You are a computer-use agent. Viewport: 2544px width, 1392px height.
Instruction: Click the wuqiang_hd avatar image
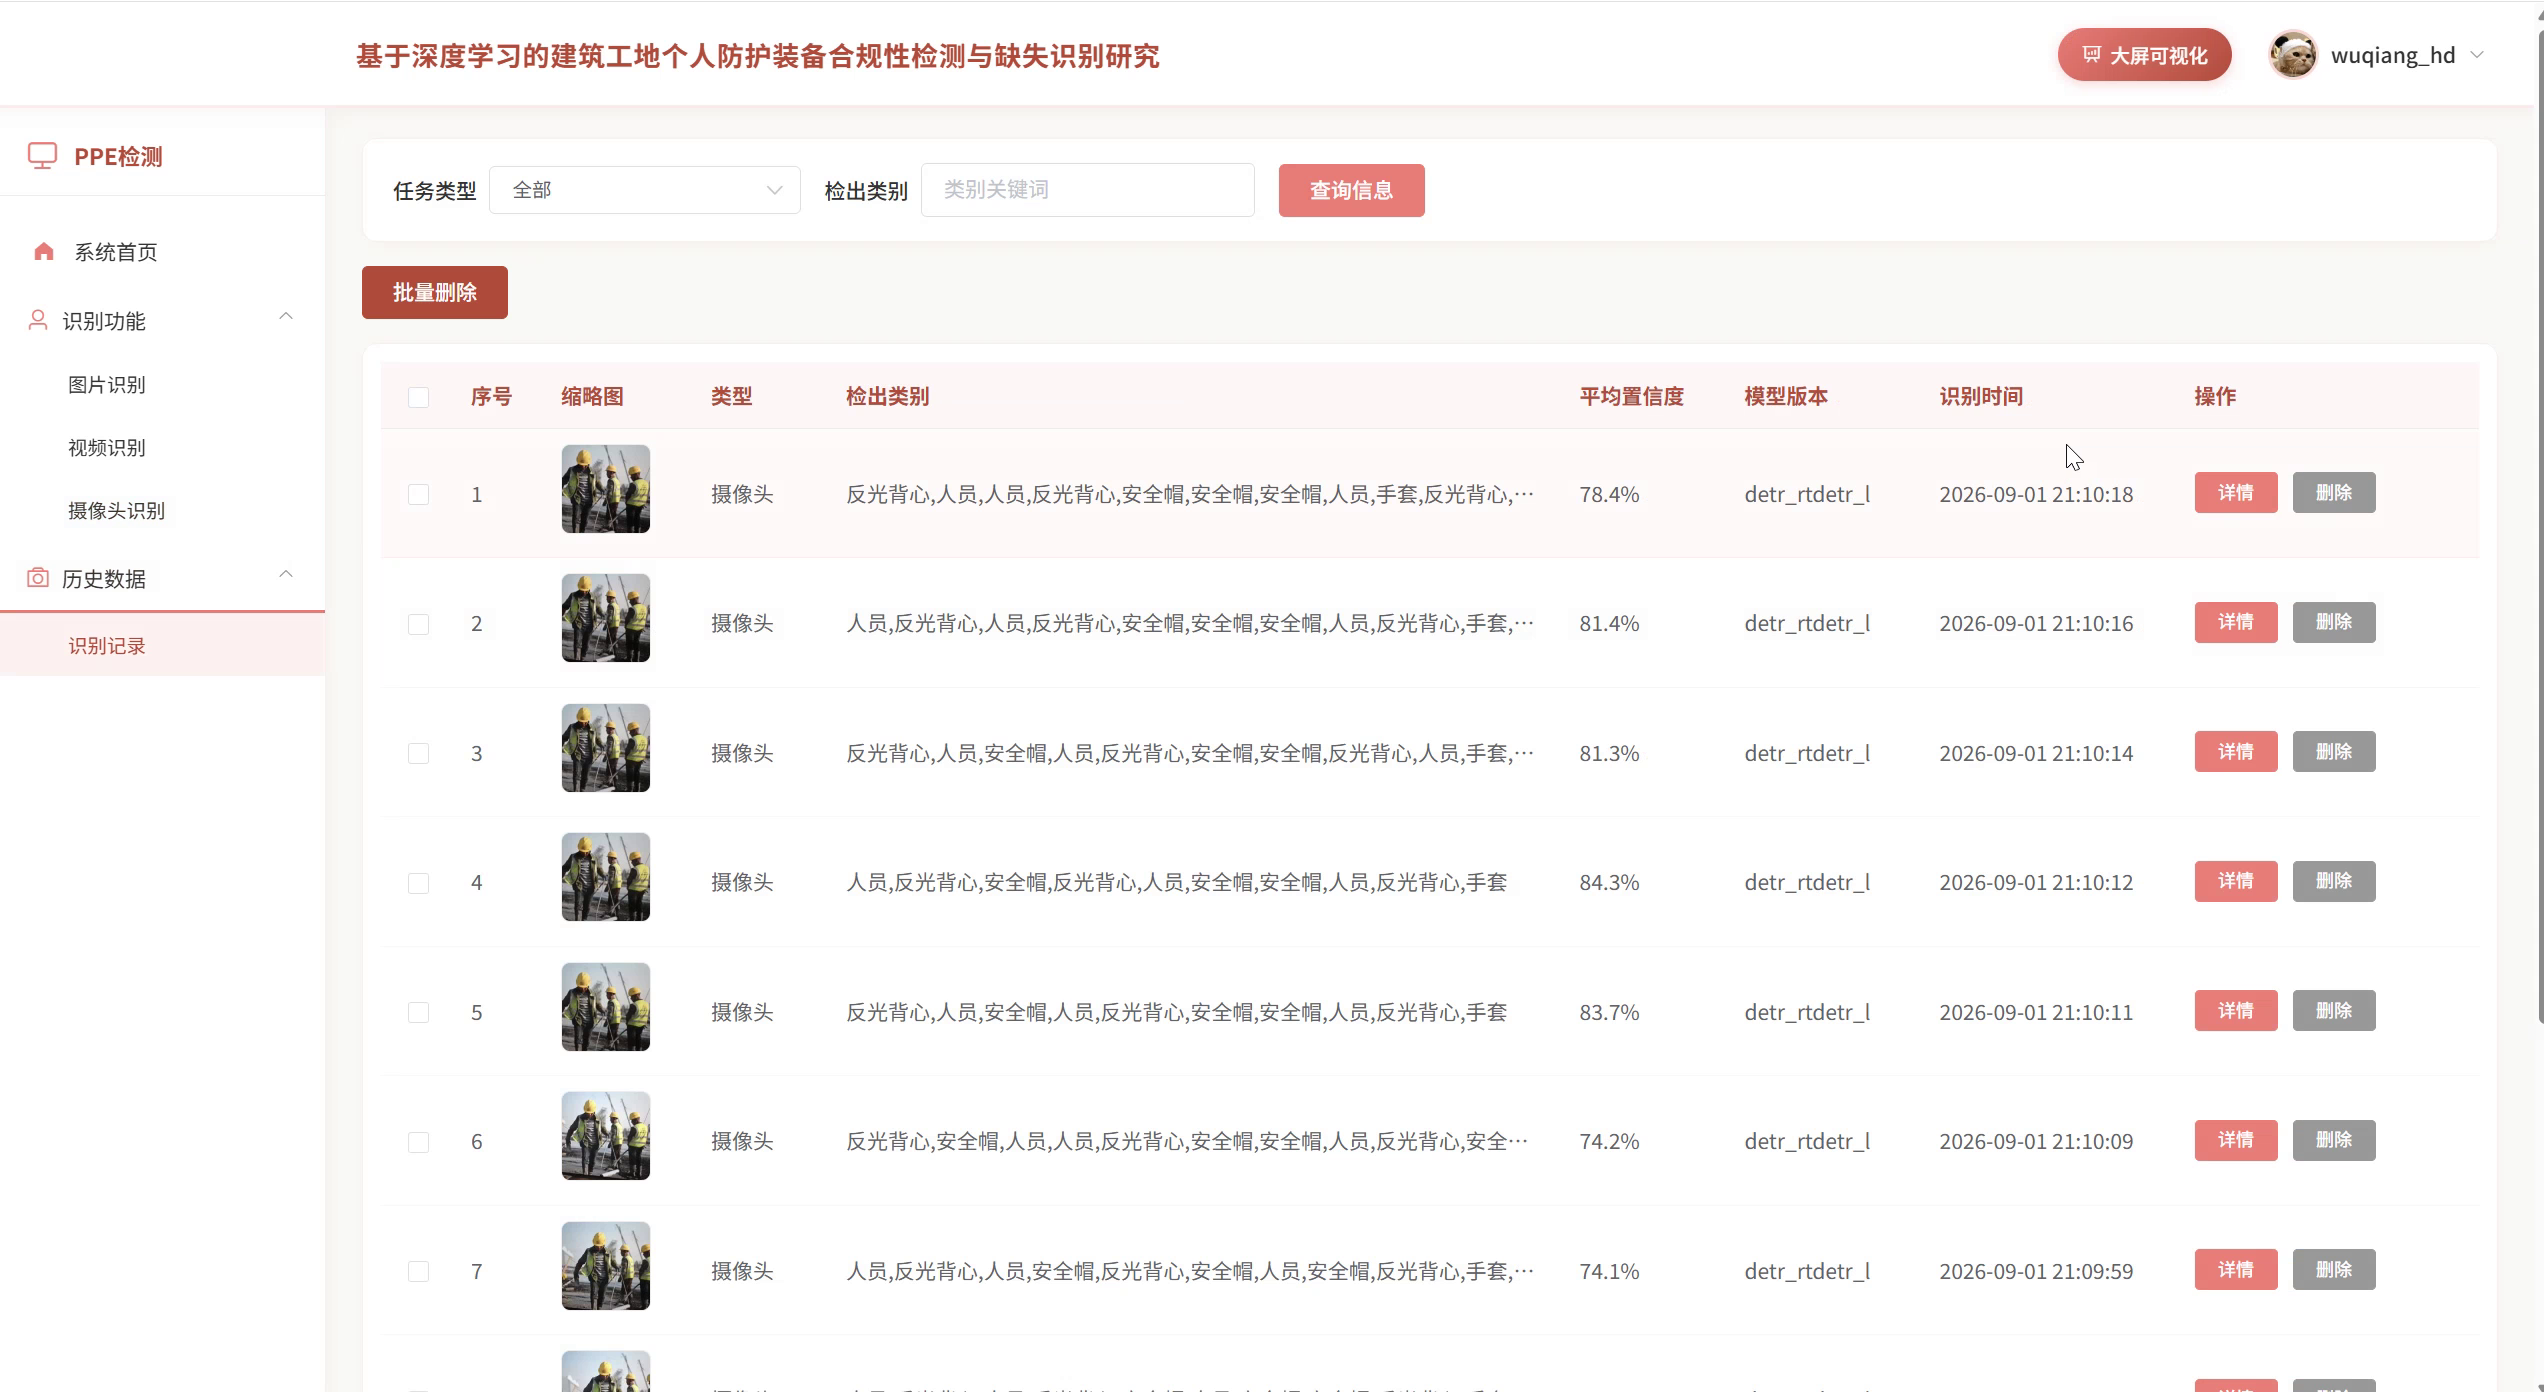(2293, 55)
